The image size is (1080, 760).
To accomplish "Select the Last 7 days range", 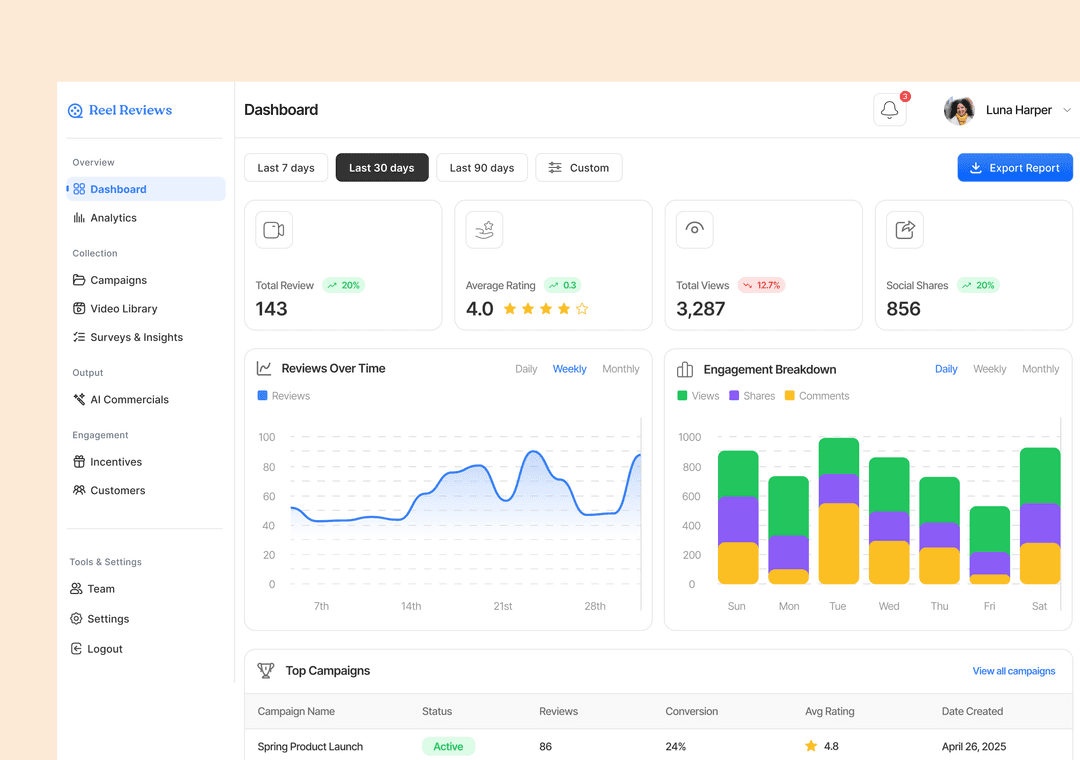I will coord(286,167).
